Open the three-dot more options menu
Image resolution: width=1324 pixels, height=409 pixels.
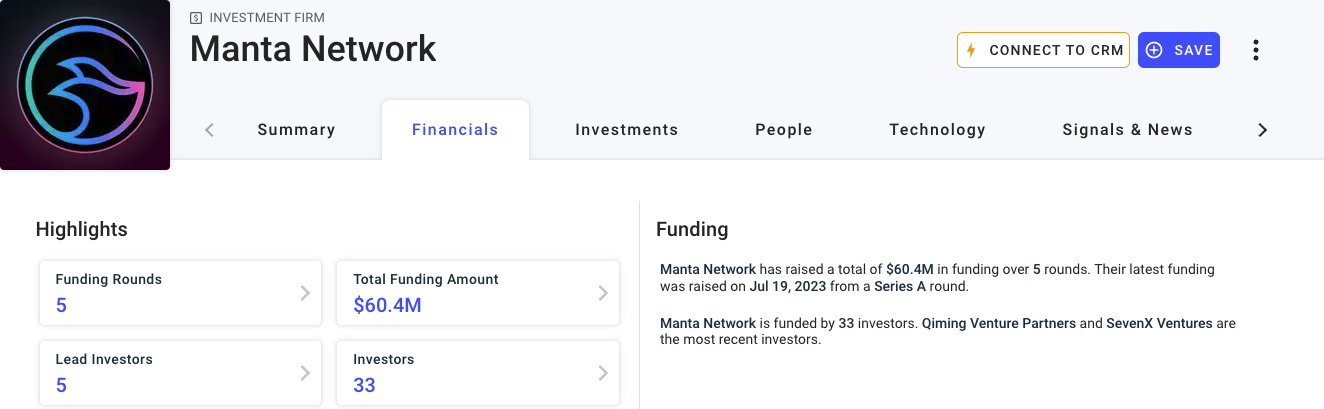(x=1256, y=50)
